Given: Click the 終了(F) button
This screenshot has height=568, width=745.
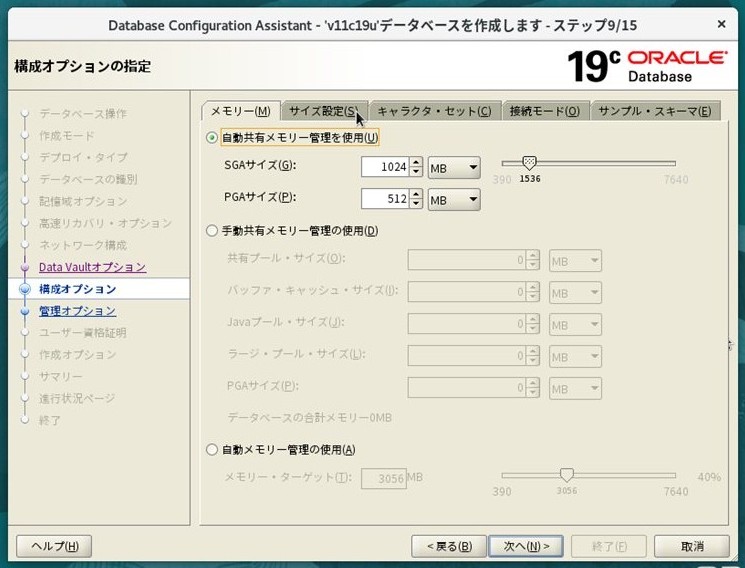Looking at the screenshot, I should (x=609, y=546).
